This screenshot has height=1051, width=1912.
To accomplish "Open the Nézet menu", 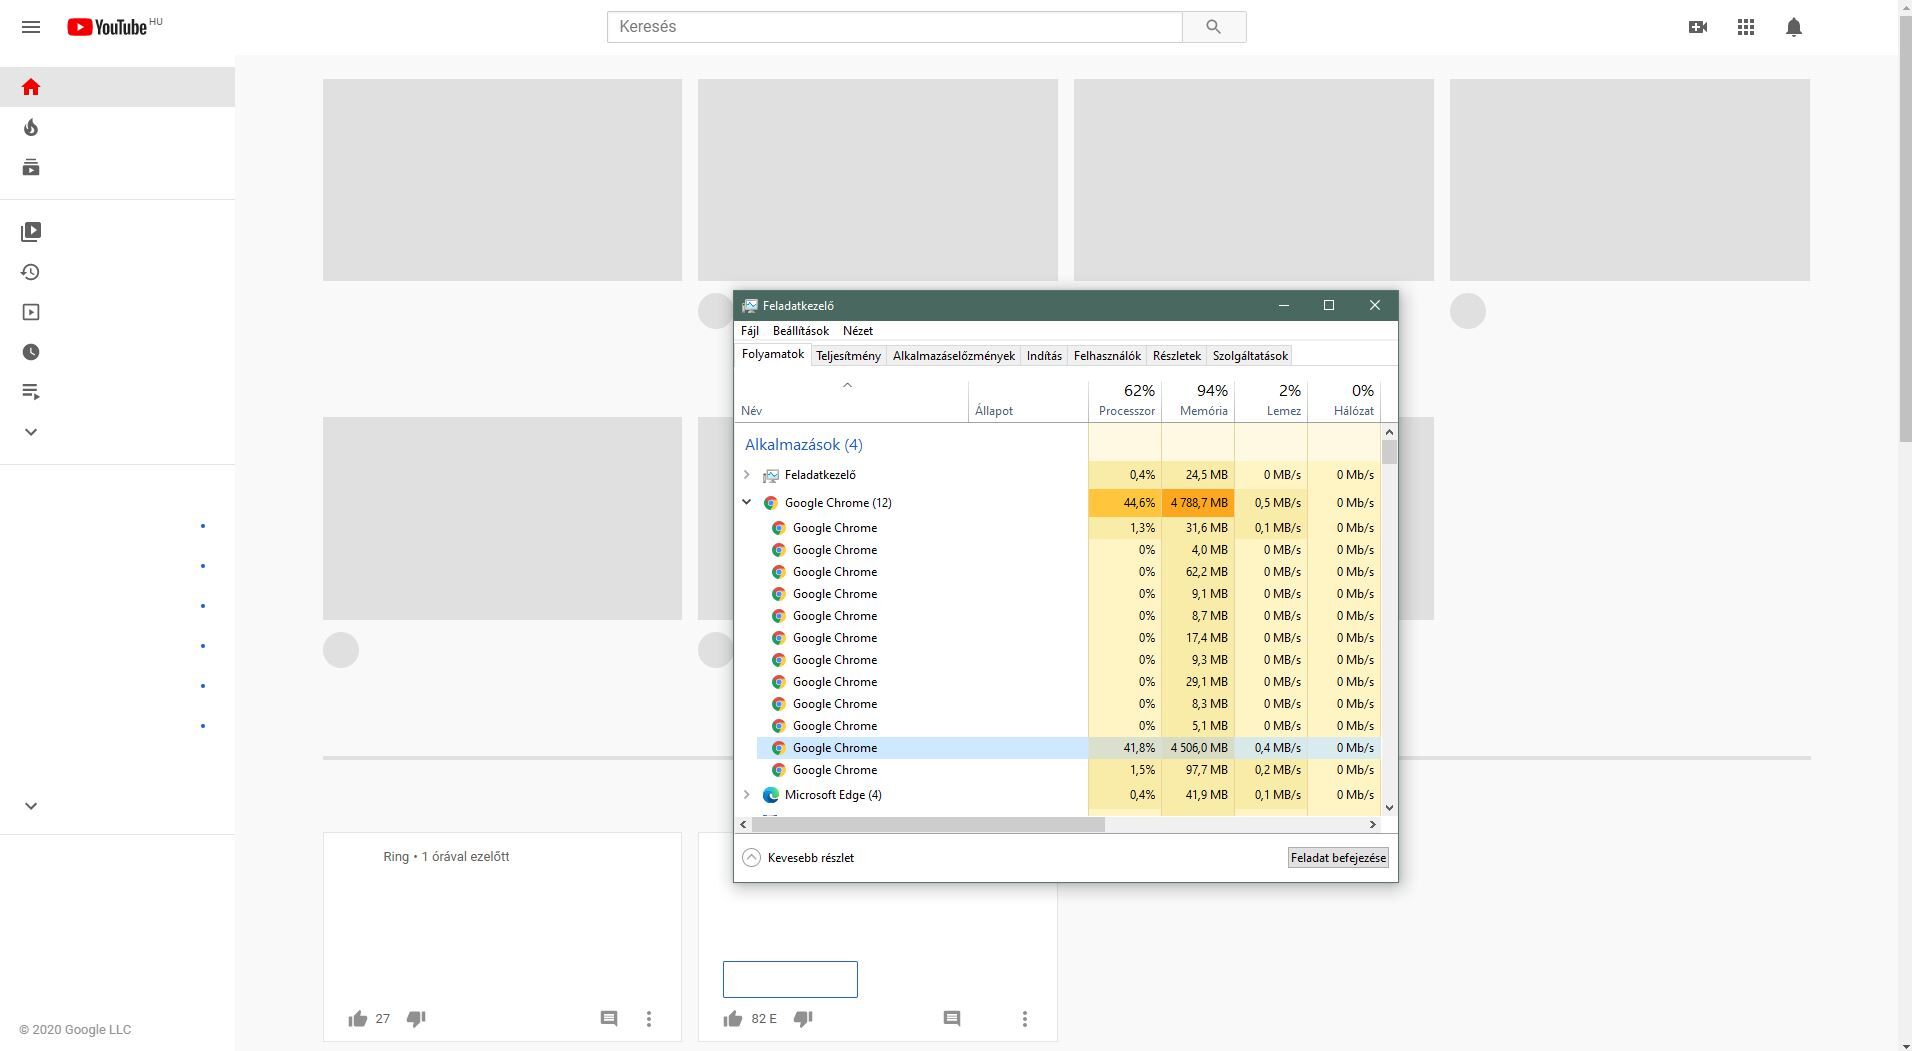I will click(858, 331).
